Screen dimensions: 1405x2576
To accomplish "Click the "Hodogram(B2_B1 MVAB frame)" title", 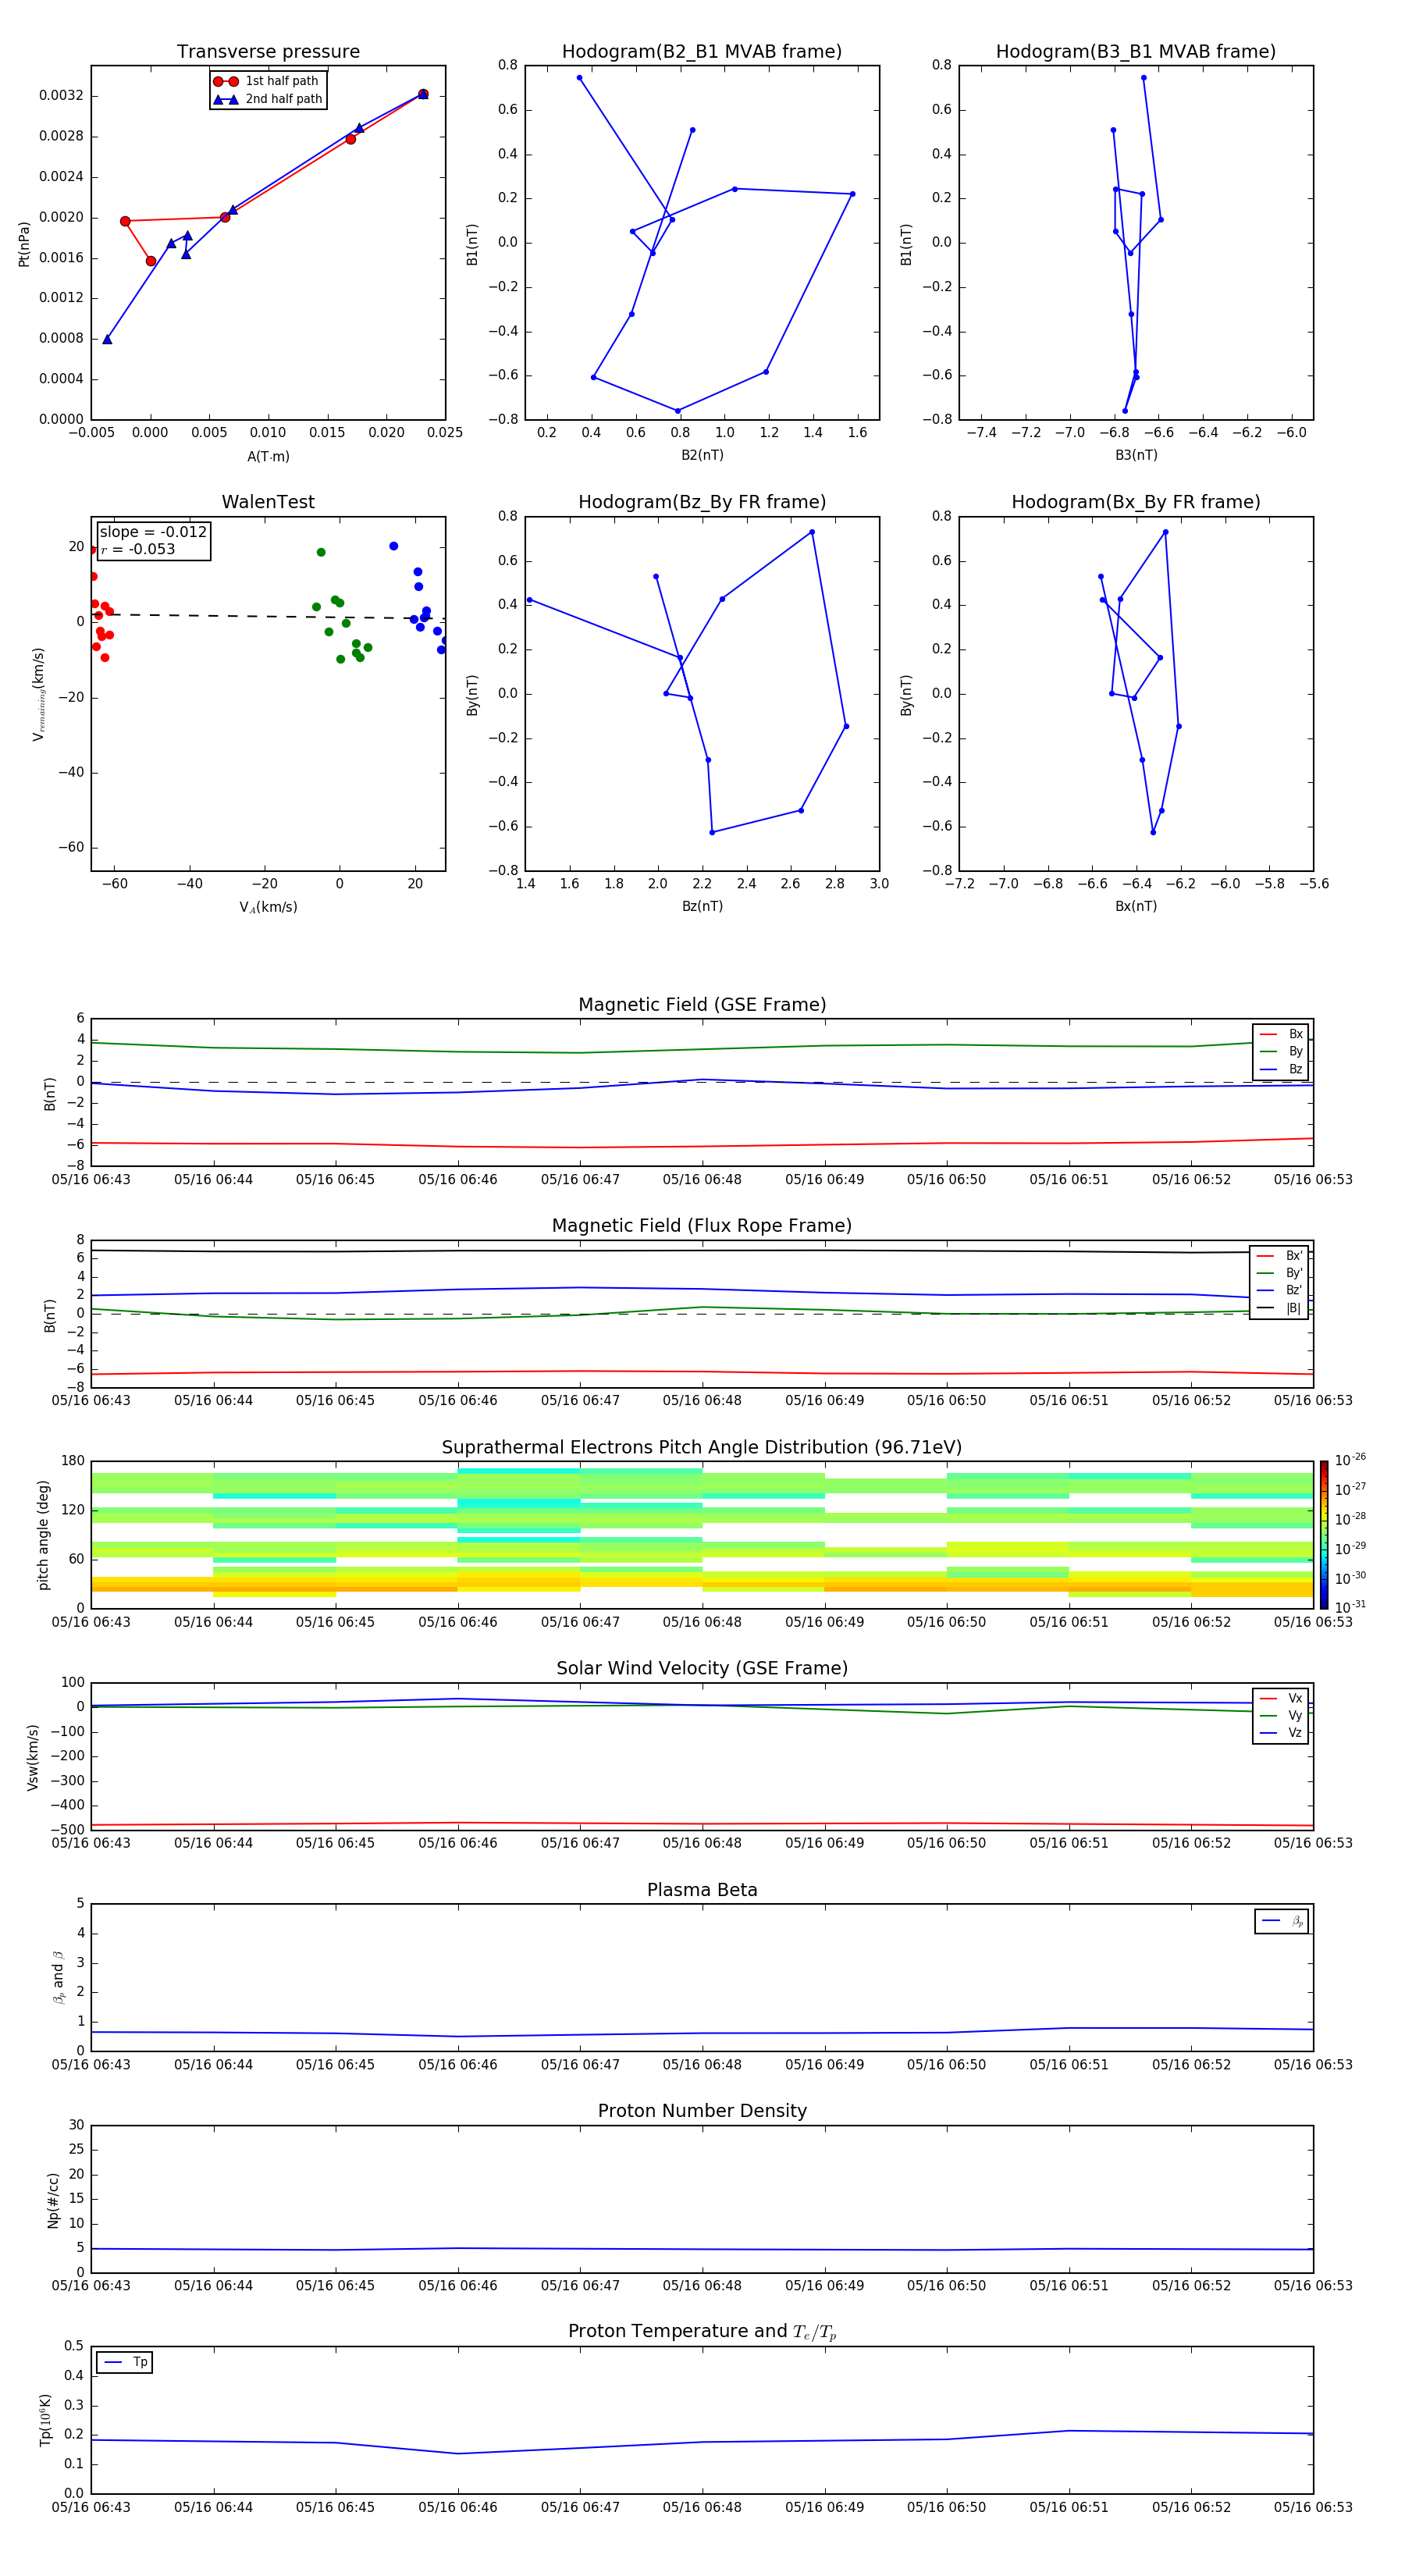I will [702, 52].
